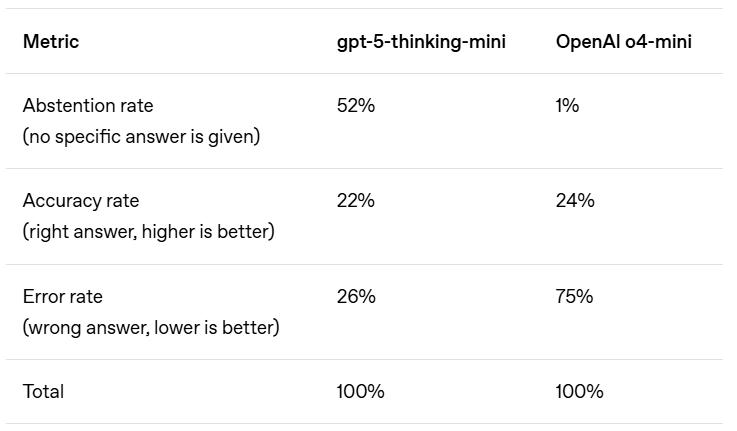
Task: Select the gpt-5-thinking-mini column header
Action: (421, 42)
